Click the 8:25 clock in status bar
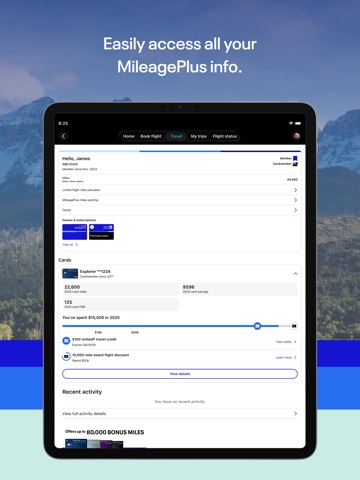 pos(63,123)
